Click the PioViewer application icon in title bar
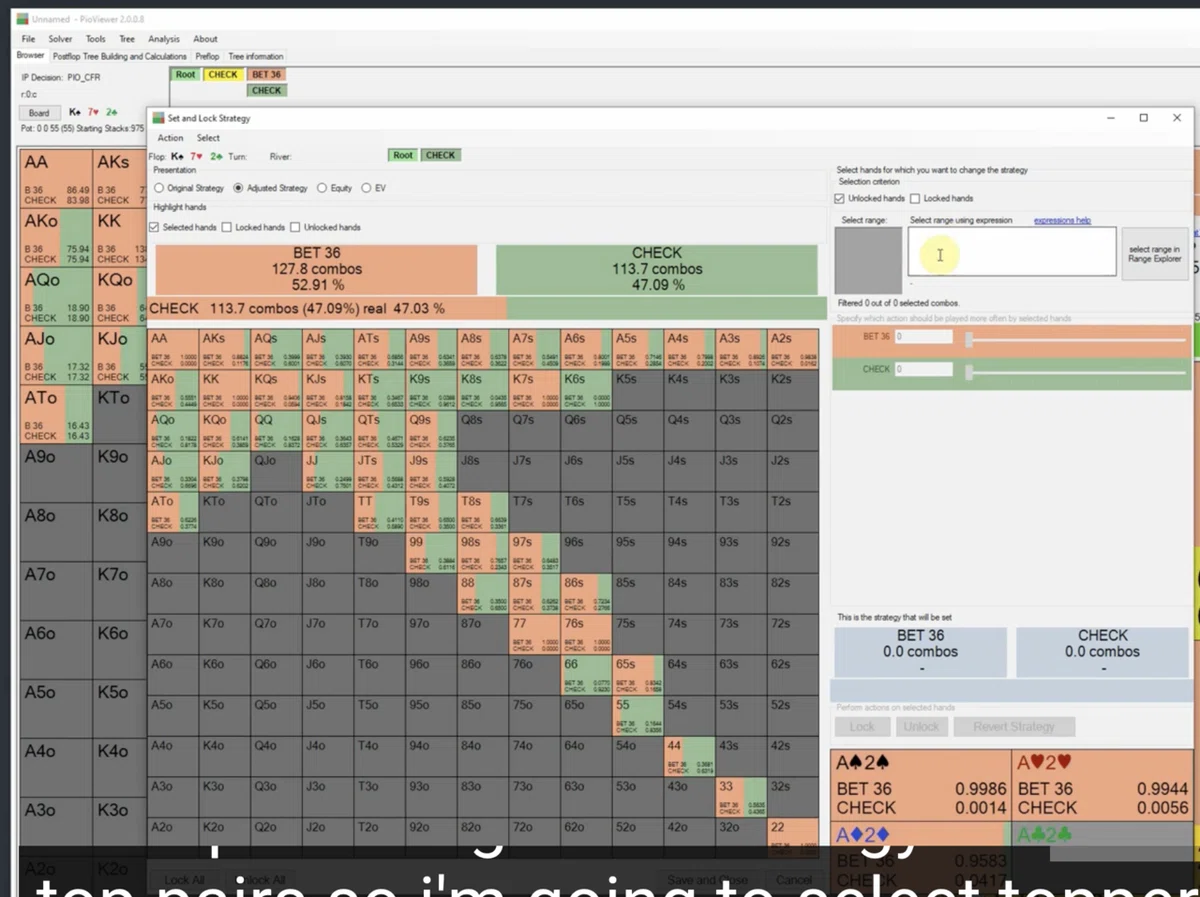 coord(23,19)
